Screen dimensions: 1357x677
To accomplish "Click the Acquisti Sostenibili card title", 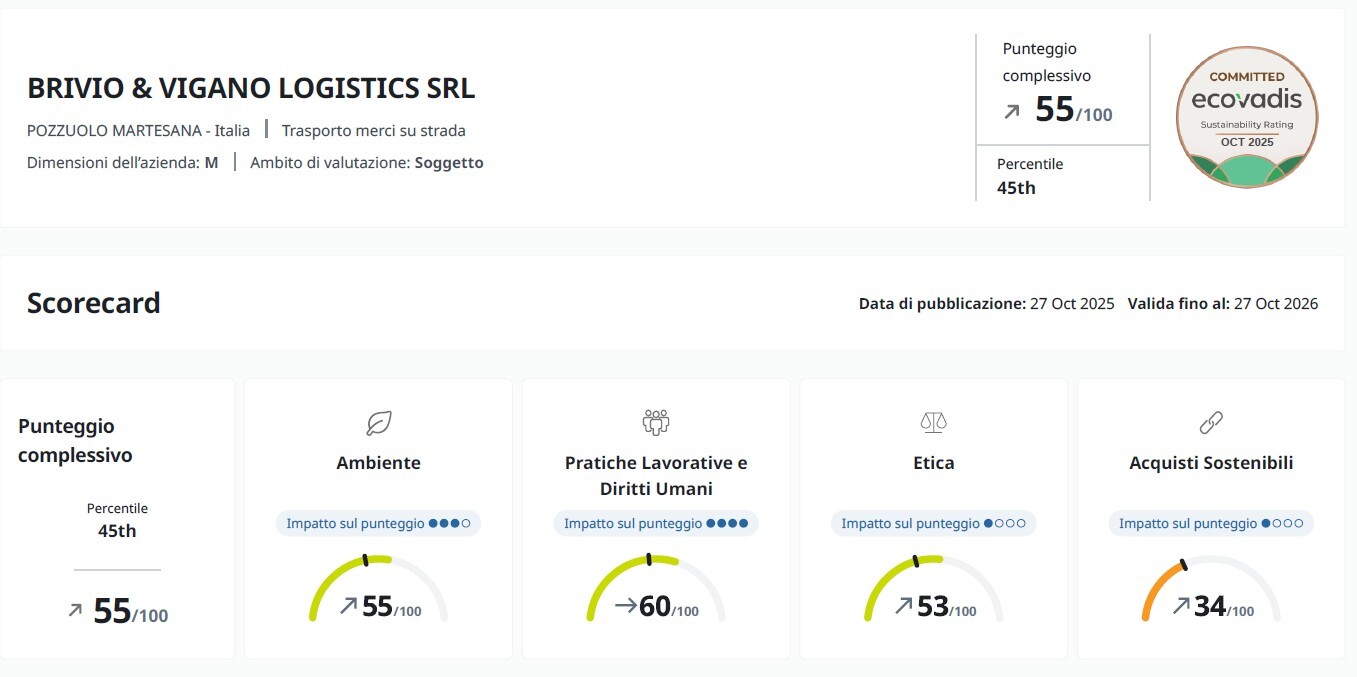I will point(1211,463).
